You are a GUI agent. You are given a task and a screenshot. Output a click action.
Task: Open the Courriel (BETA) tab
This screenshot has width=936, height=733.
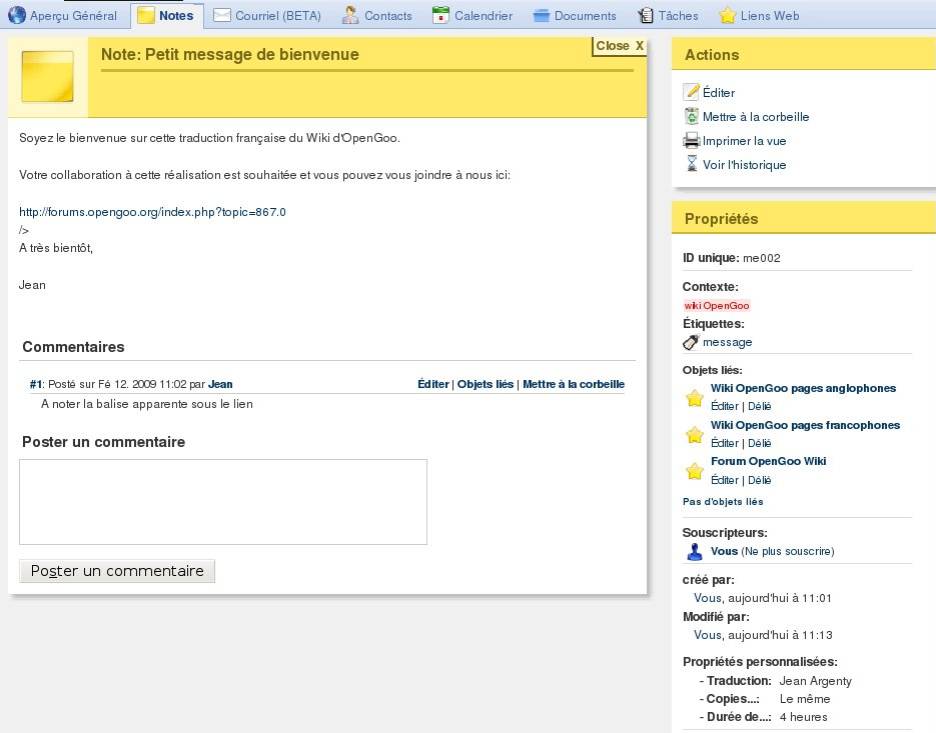tap(267, 15)
